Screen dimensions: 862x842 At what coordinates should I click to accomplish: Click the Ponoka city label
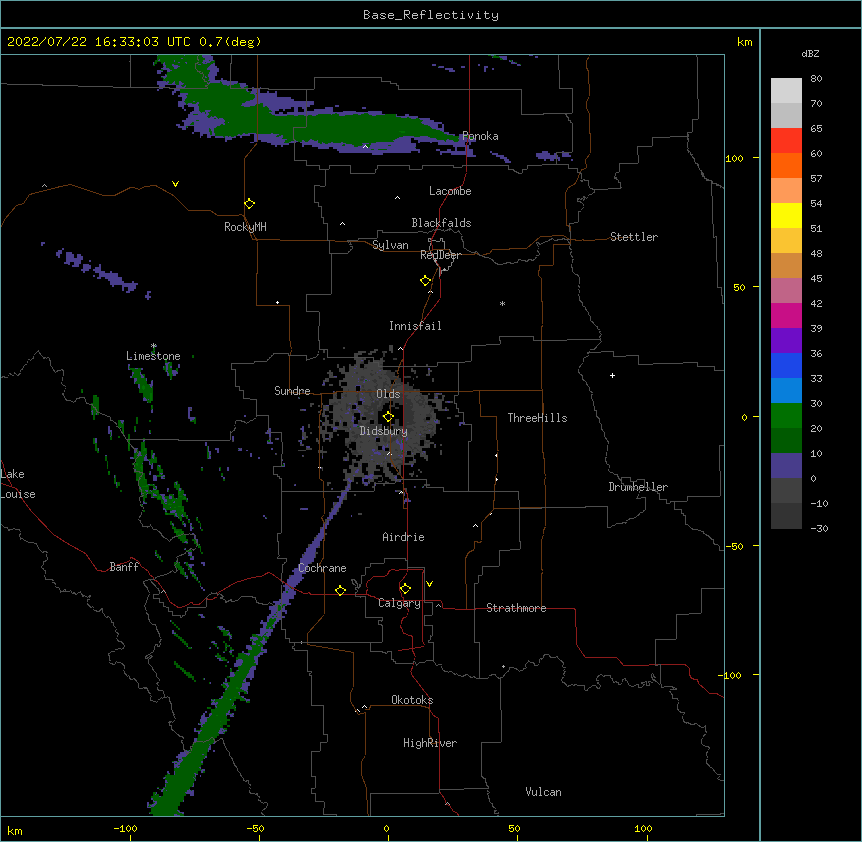point(480,136)
